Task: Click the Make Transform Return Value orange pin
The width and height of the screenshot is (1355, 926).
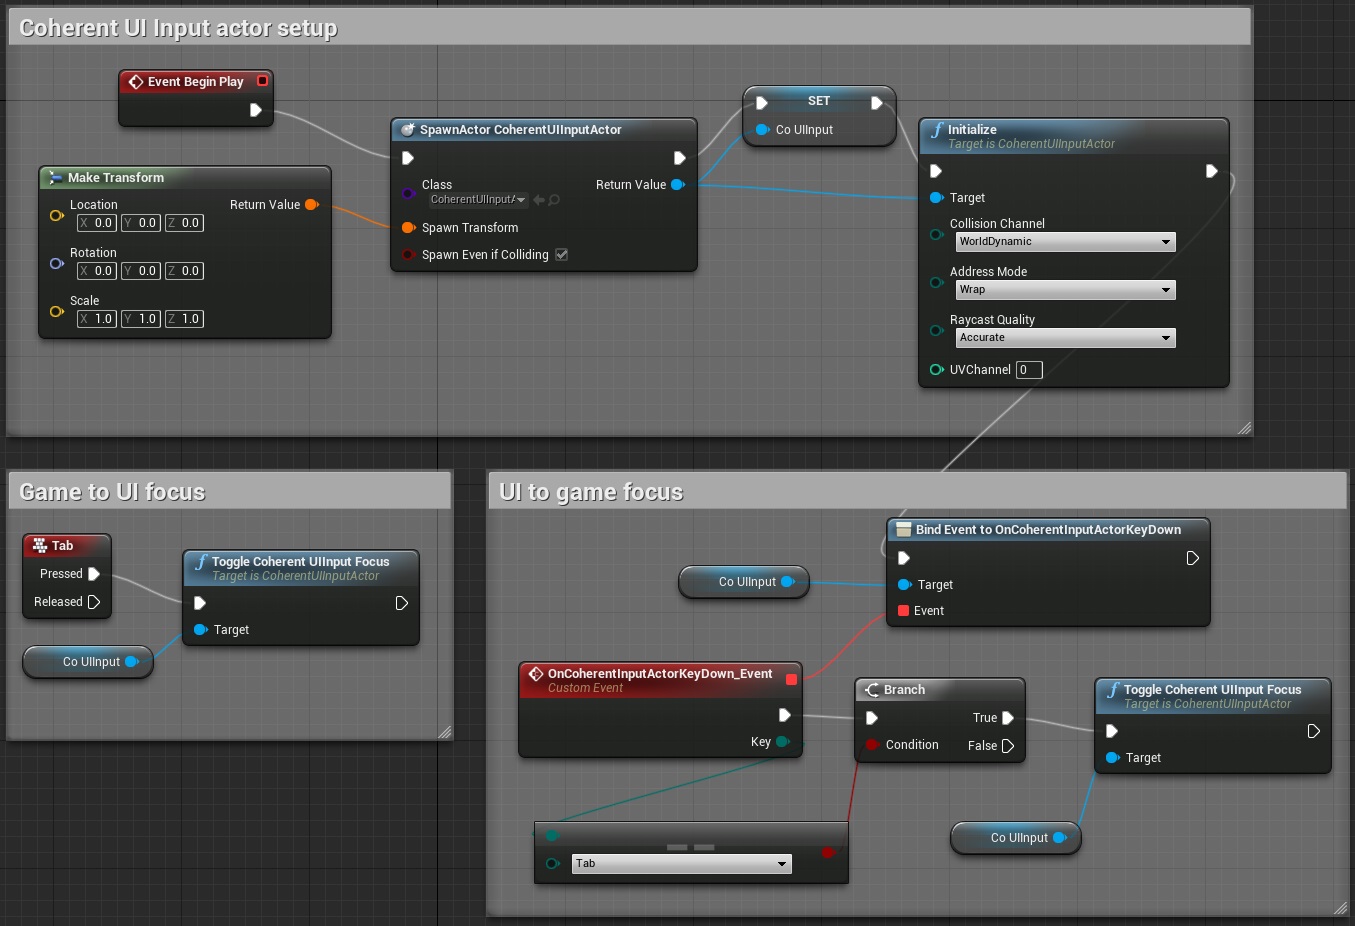Action: point(312,205)
